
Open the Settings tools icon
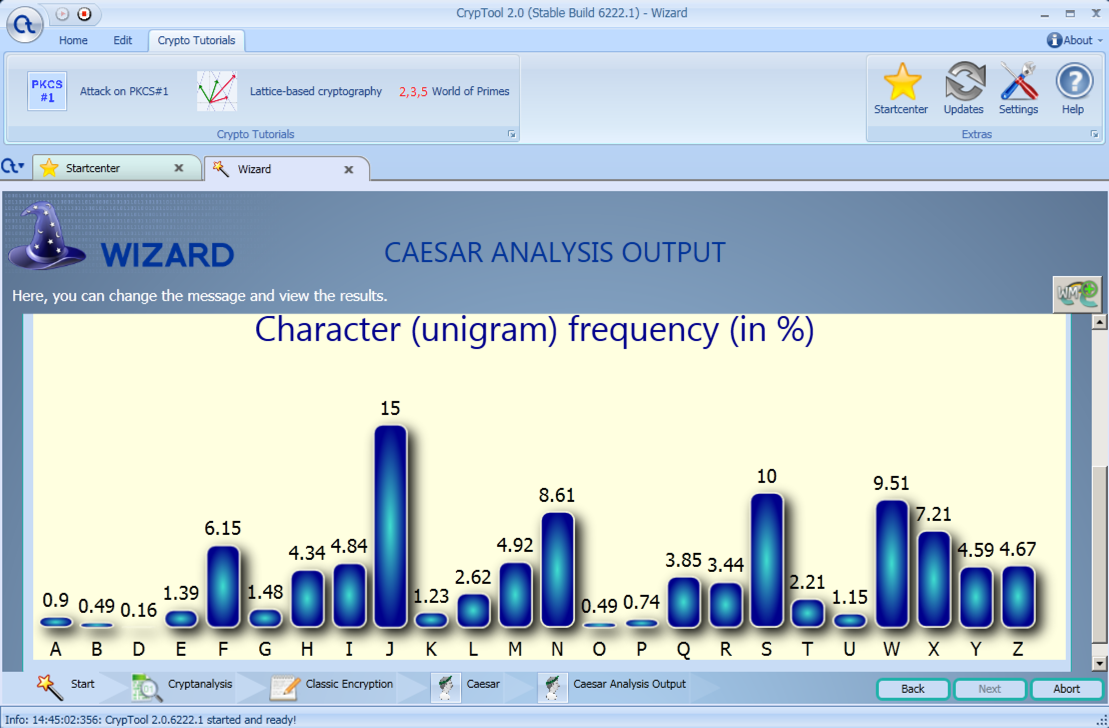[x=1018, y=81]
